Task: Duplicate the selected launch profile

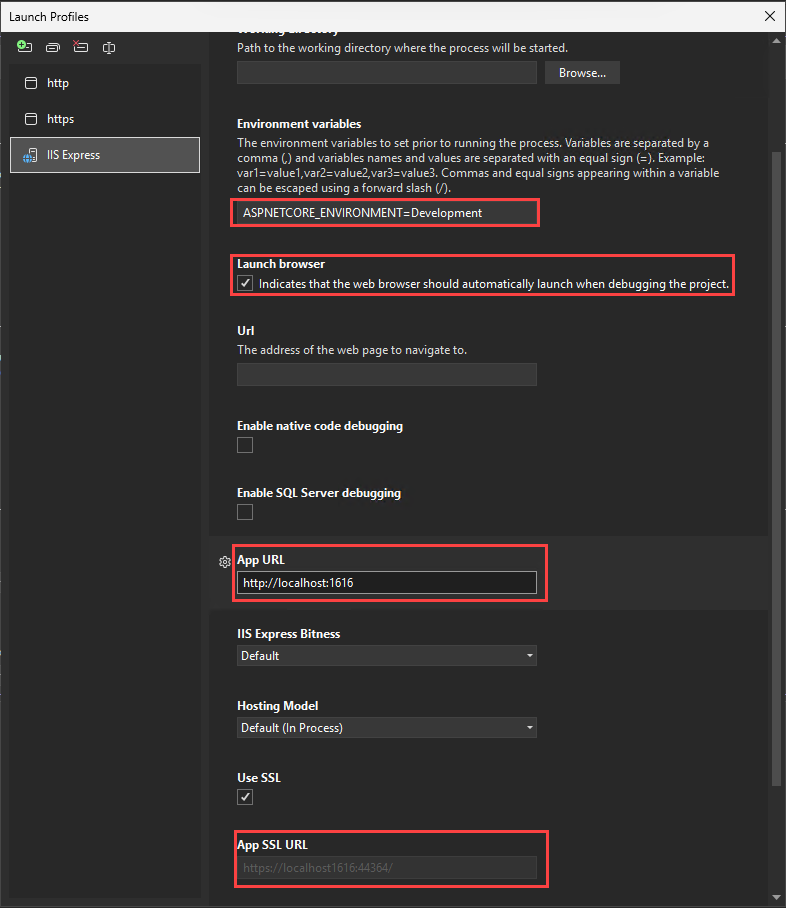Action: (52, 47)
